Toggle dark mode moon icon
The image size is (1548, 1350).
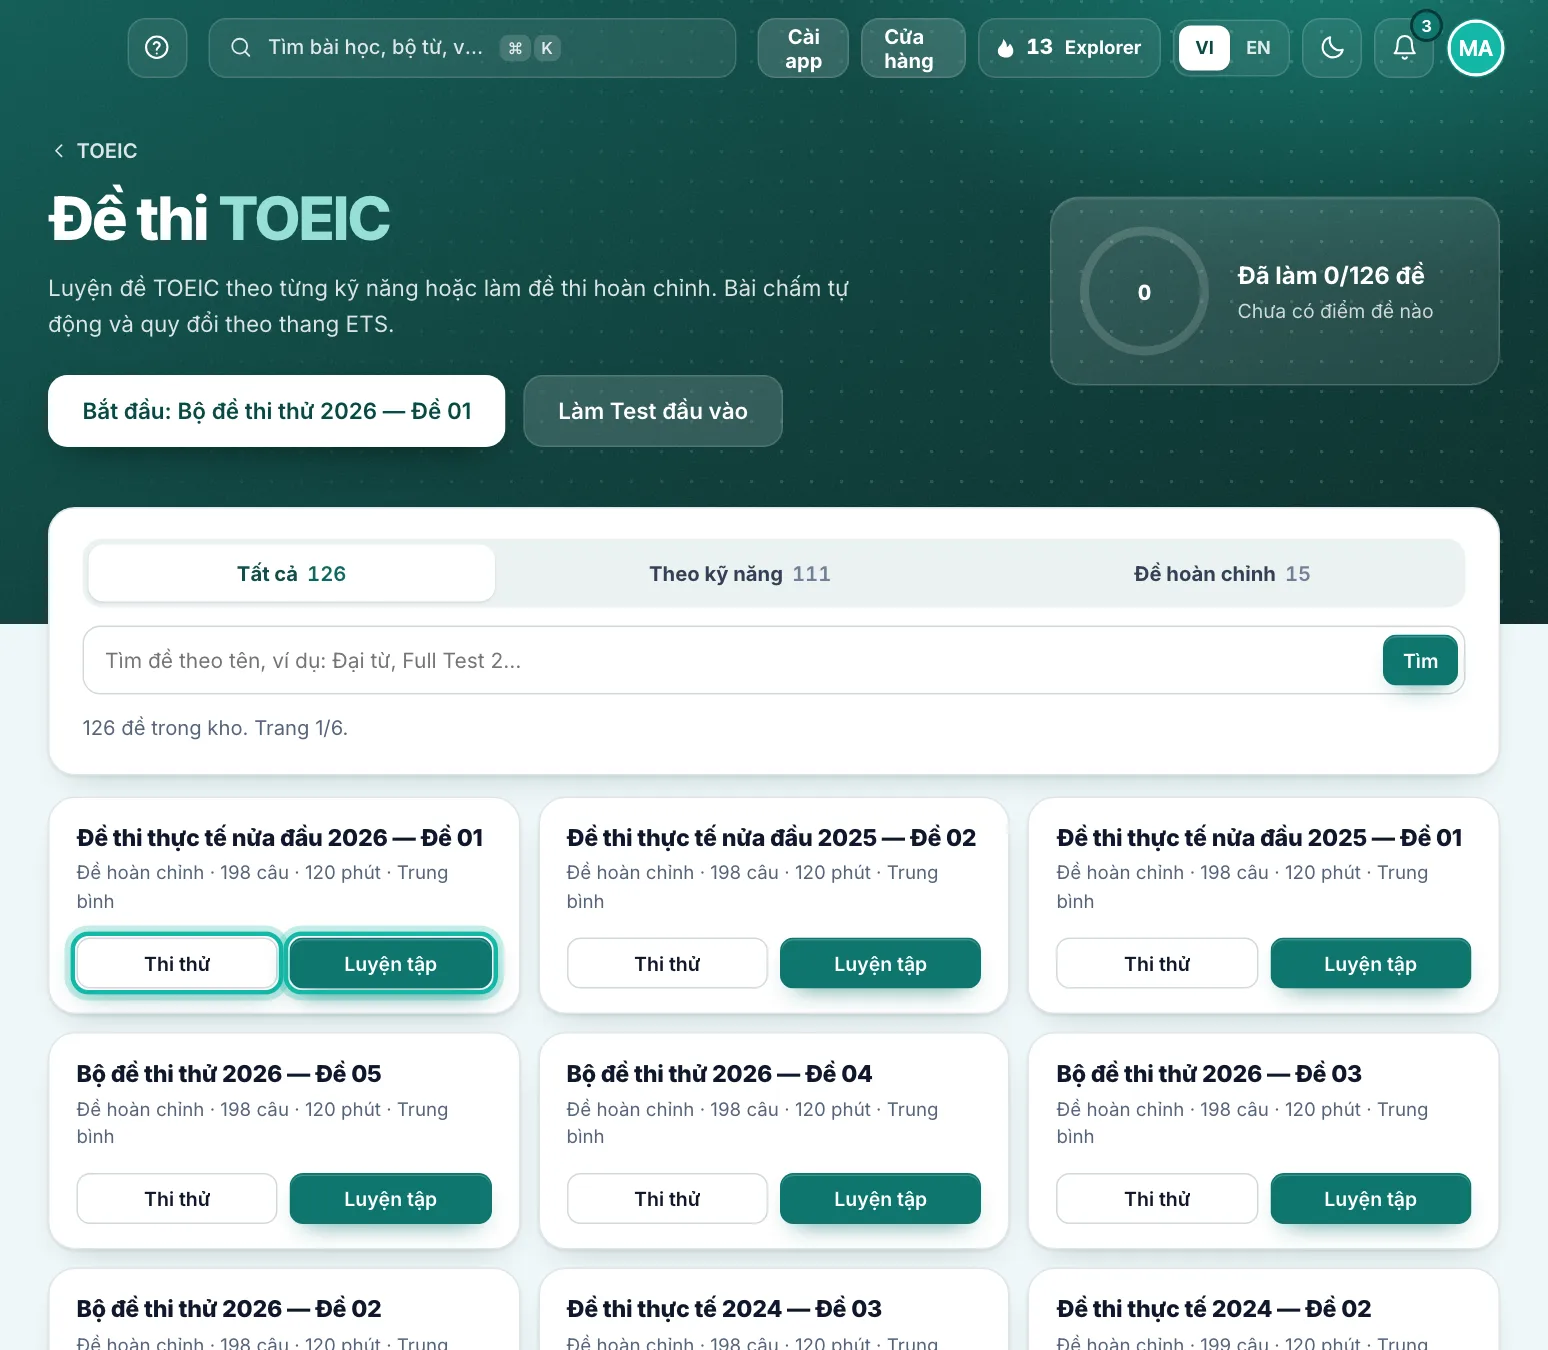click(x=1332, y=48)
